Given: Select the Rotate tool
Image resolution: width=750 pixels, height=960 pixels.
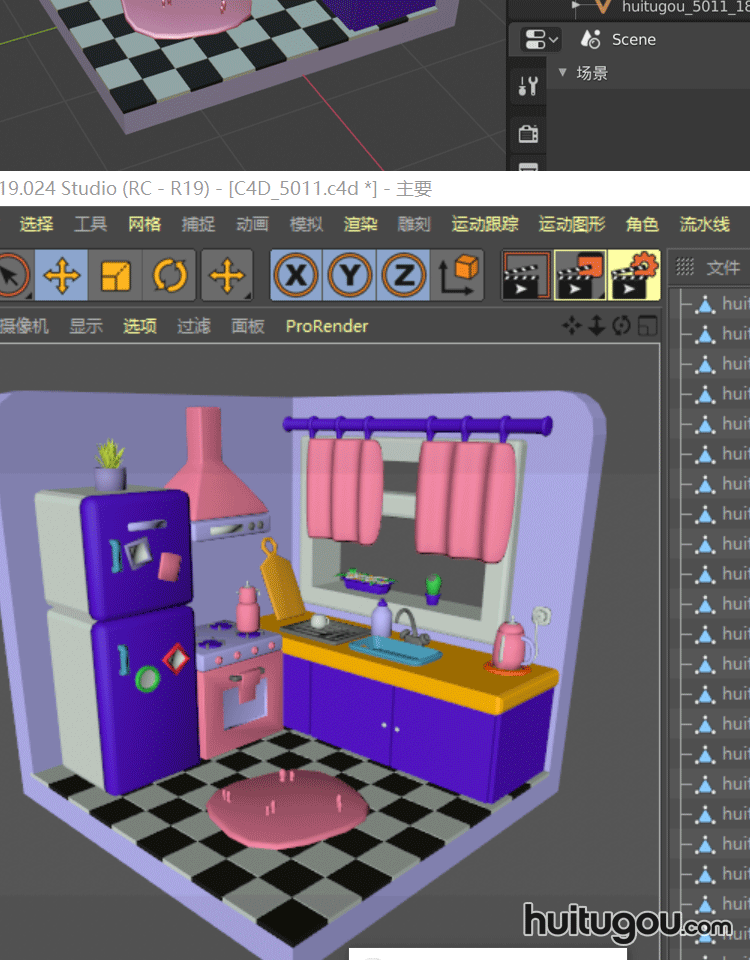Looking at the screenshot, I should (x=170, y=276).
